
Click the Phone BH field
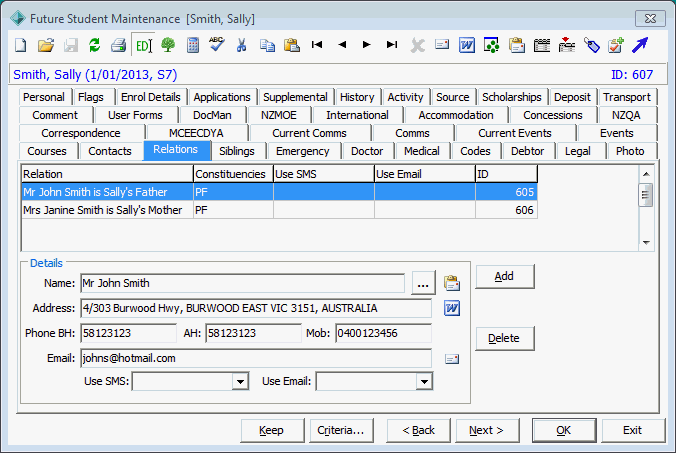click(x=128, y=333)
